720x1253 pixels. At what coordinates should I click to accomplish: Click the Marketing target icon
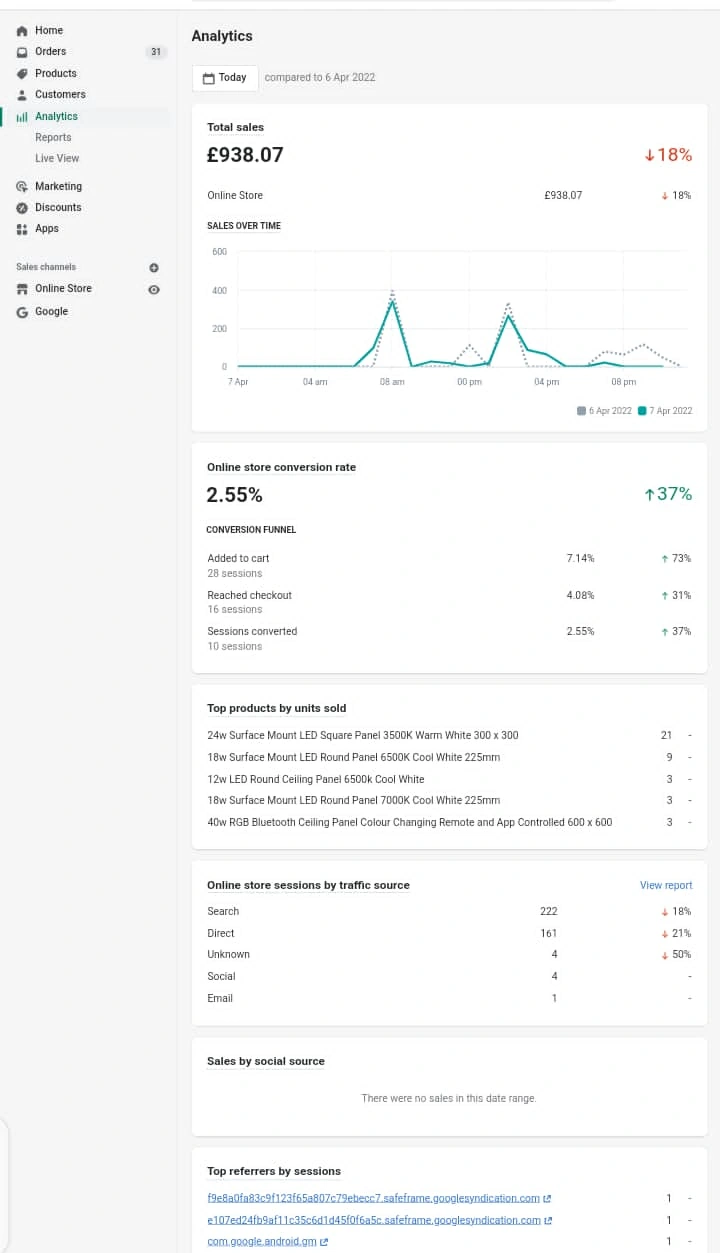click(22, 187)
